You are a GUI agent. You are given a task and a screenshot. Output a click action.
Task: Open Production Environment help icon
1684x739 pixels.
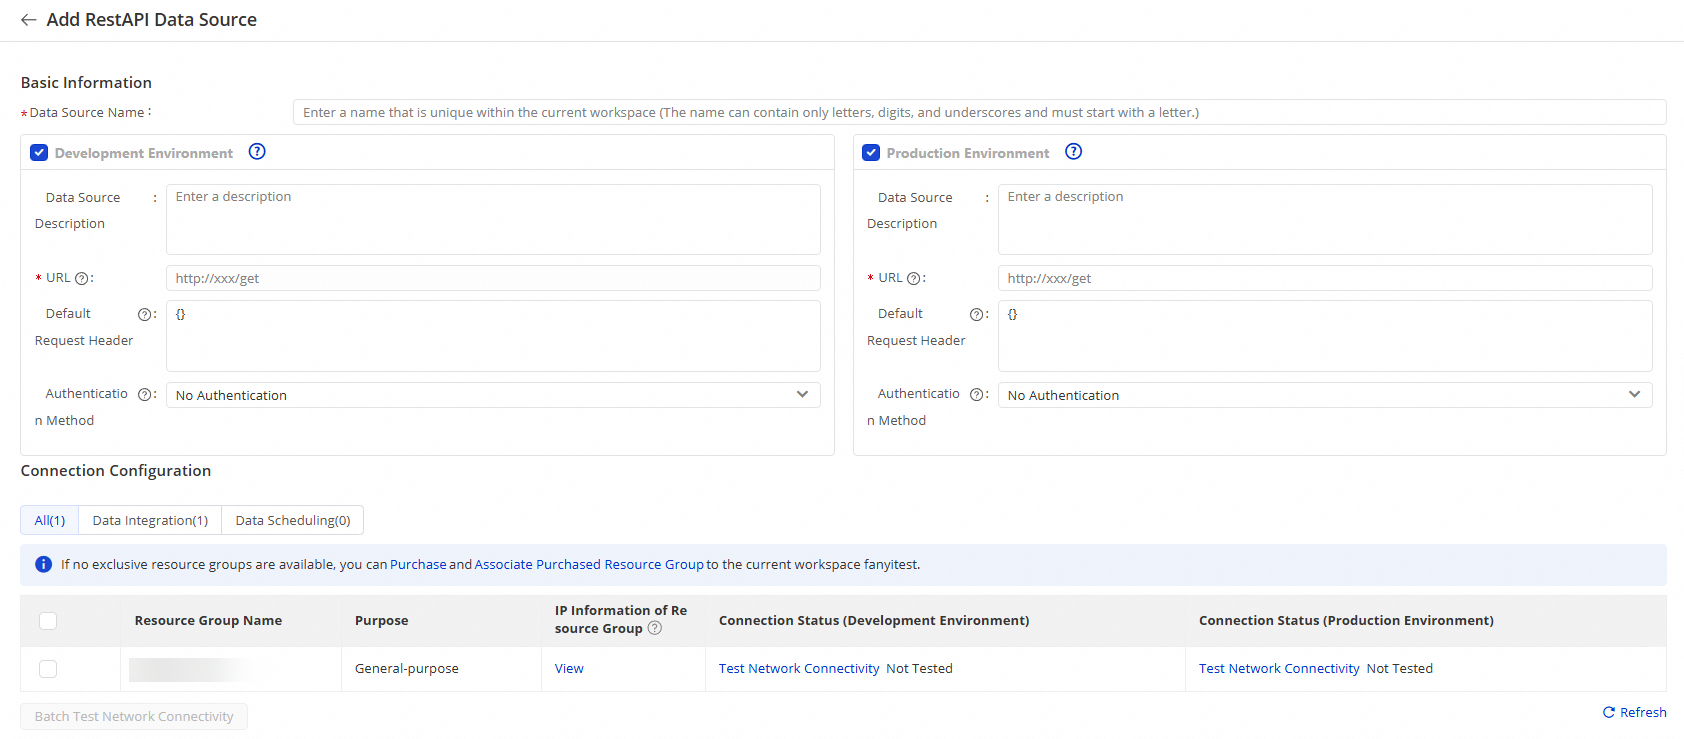[1073, 152]
